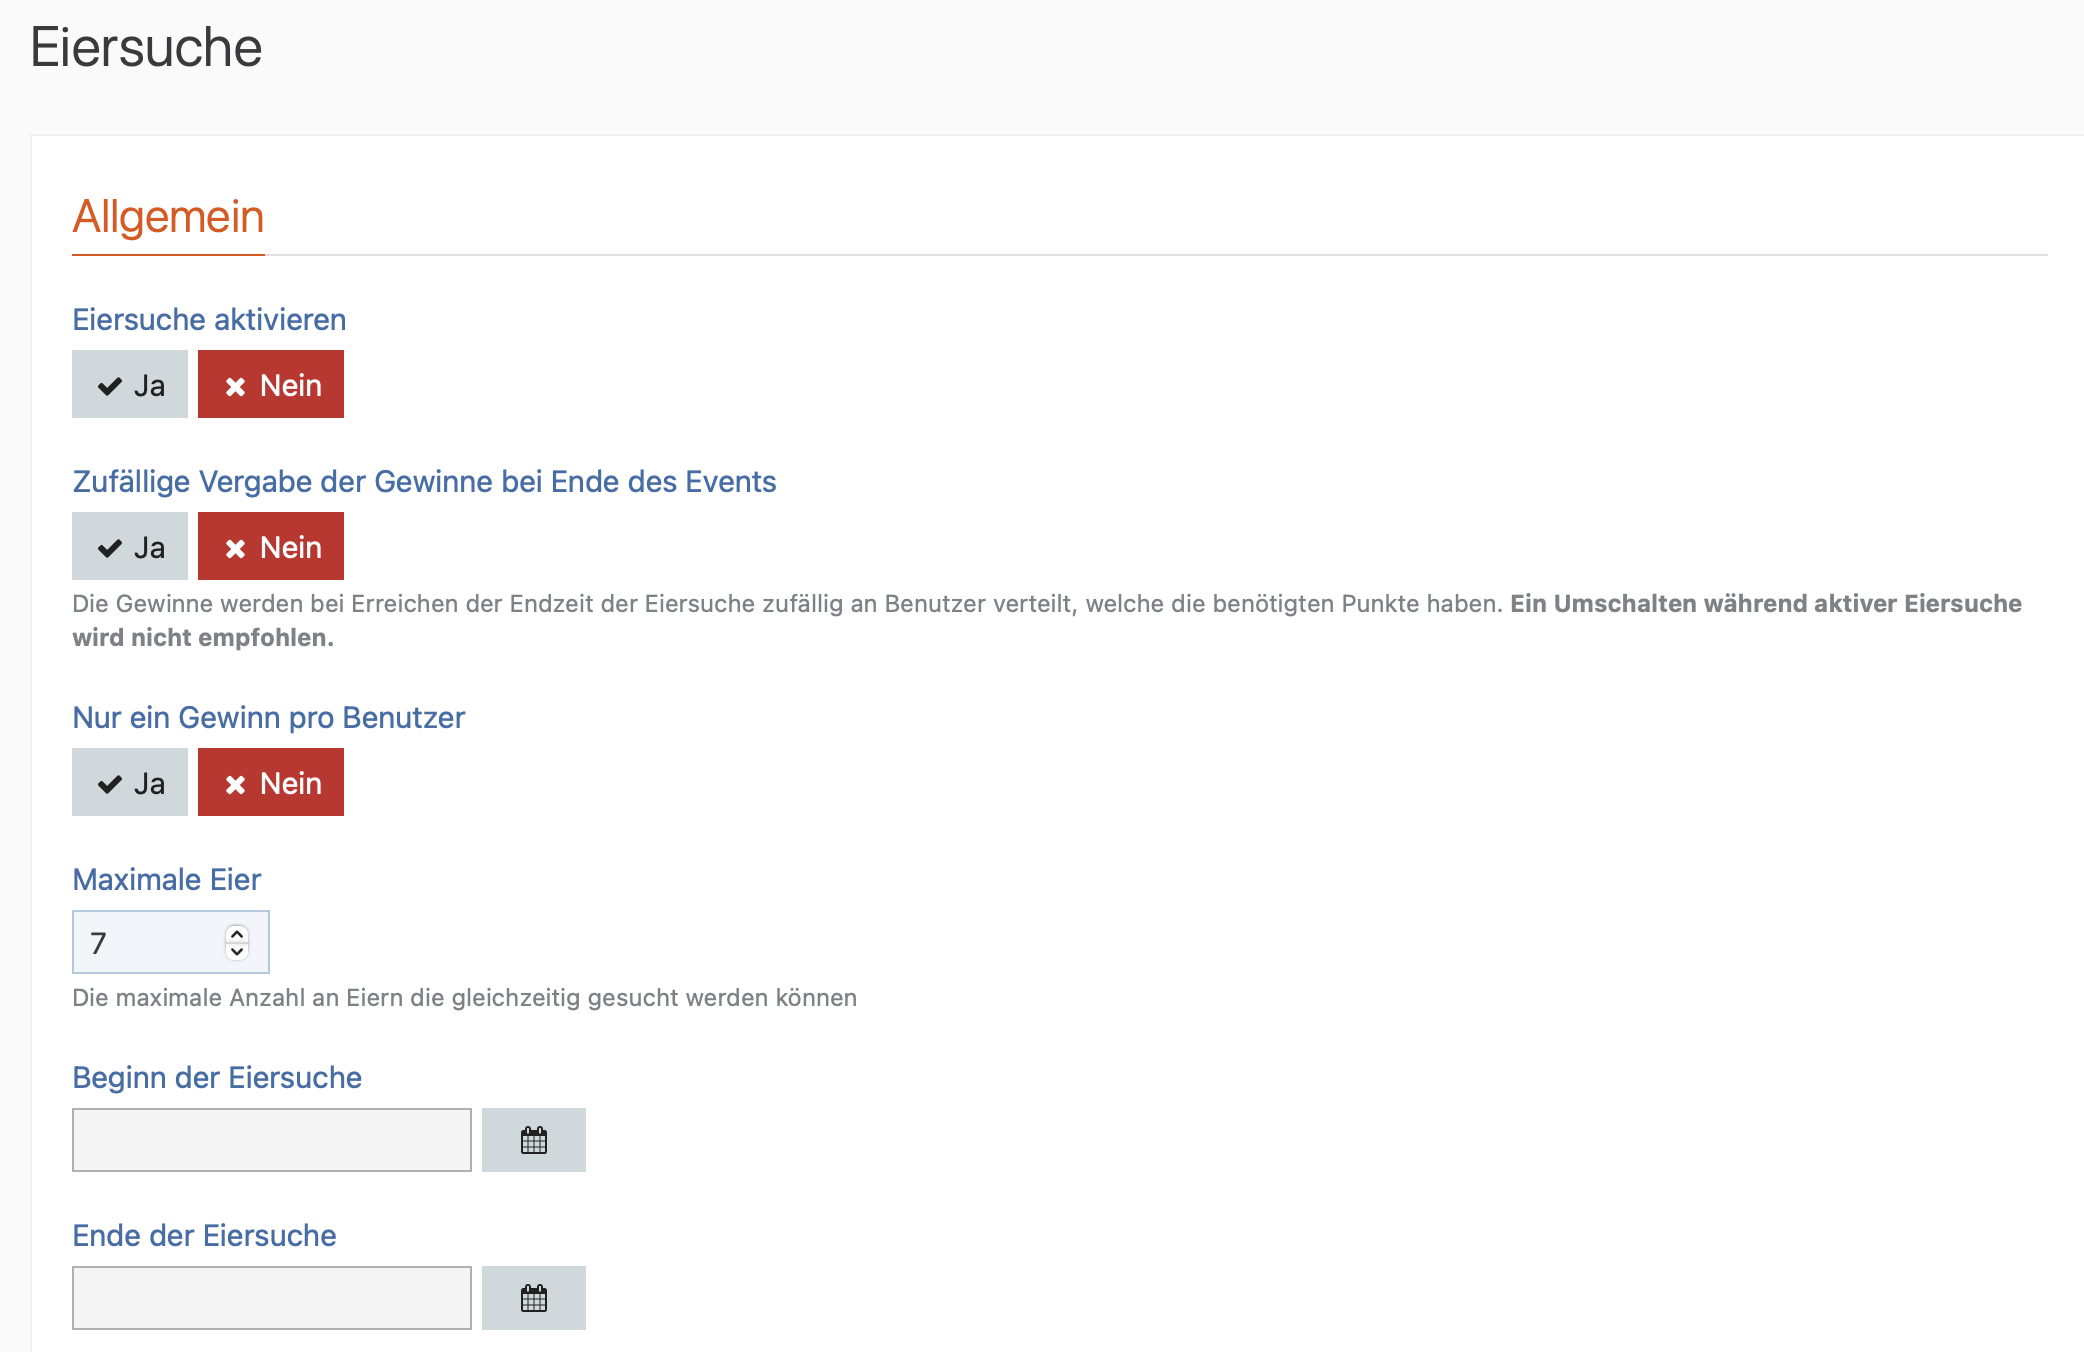Click the Ende der Eiersuche label
Screen dimensions: 2084x1352
pos(204,1236)
